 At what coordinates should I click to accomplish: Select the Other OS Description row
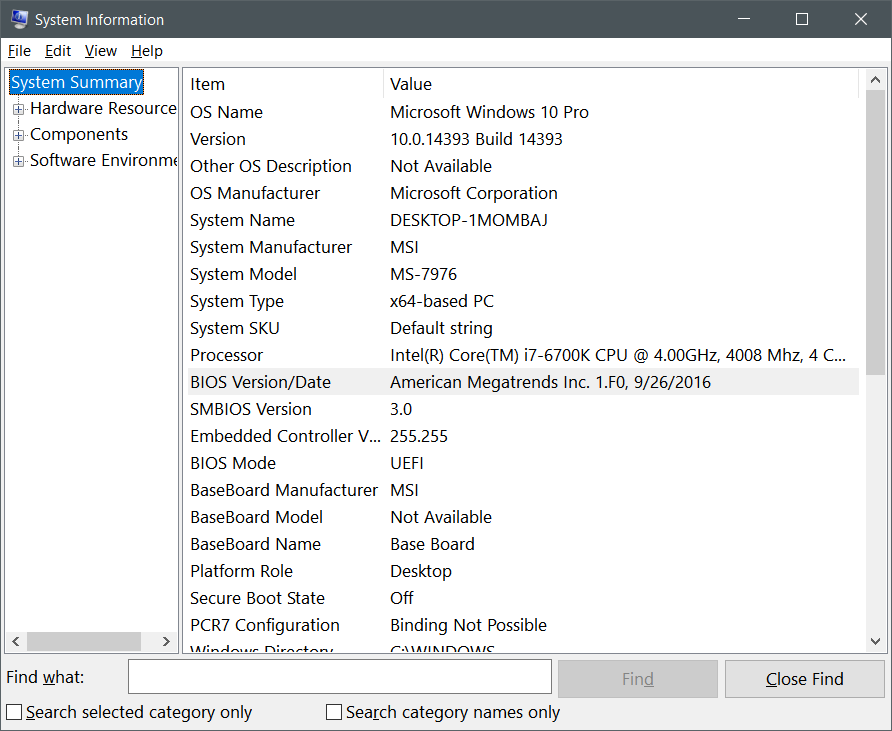click(523, 166)
